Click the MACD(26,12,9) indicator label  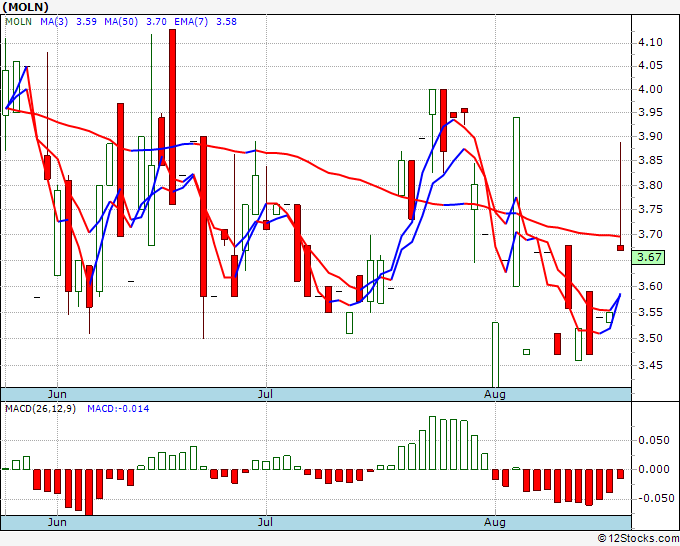coord(40,409)
